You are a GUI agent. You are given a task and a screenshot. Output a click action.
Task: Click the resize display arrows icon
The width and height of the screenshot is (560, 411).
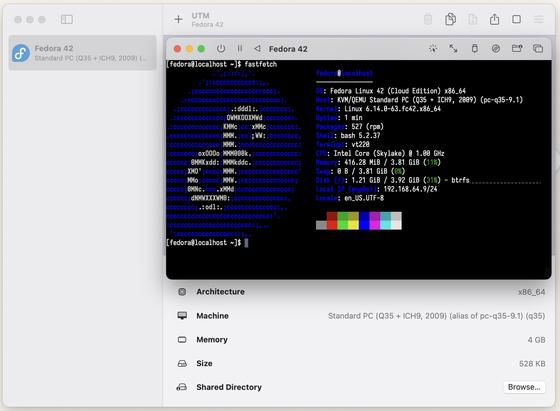tap(453, 48)
